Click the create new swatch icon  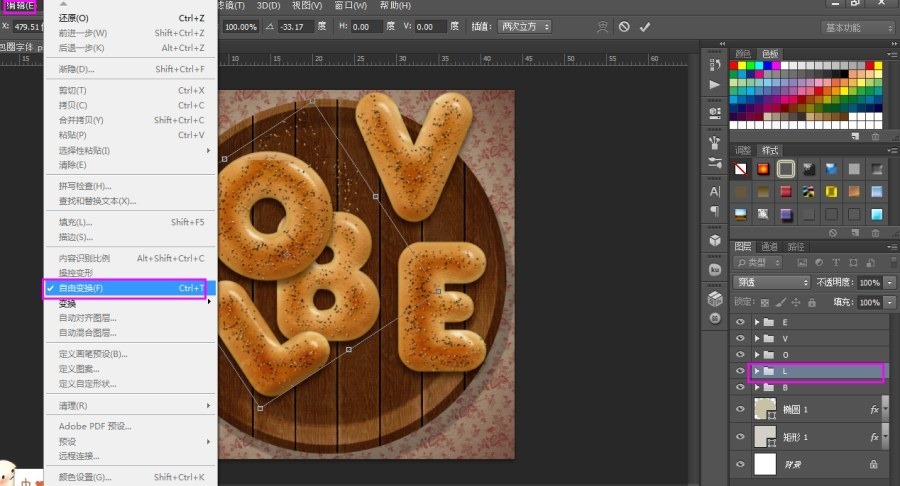tap(855, 137)
